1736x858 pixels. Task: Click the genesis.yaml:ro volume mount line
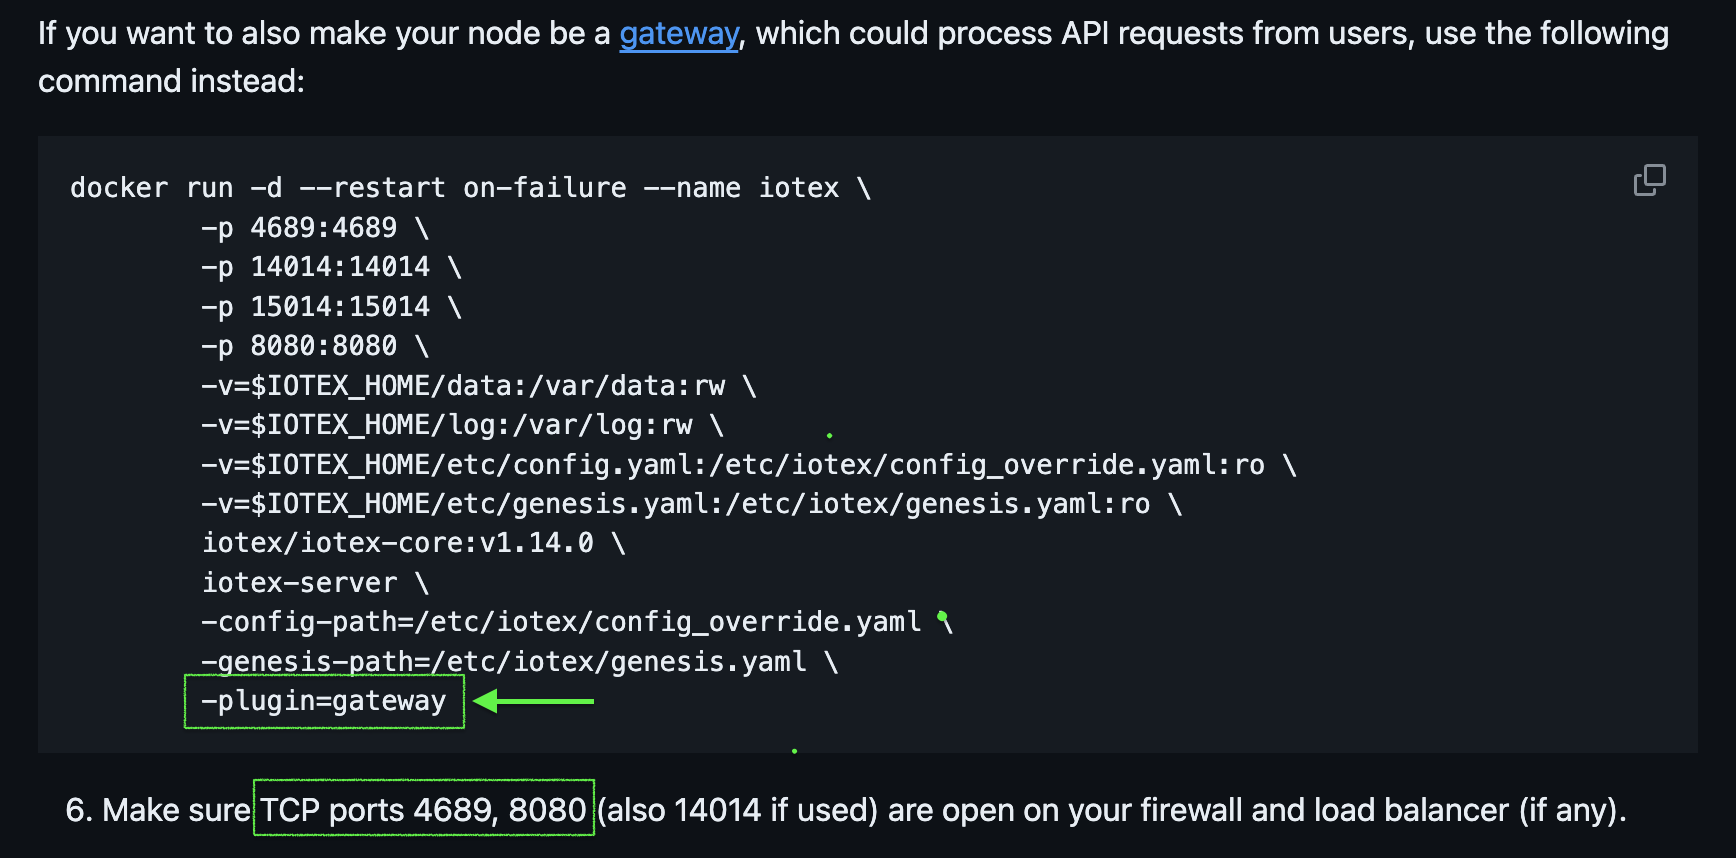tap(691, 504)
